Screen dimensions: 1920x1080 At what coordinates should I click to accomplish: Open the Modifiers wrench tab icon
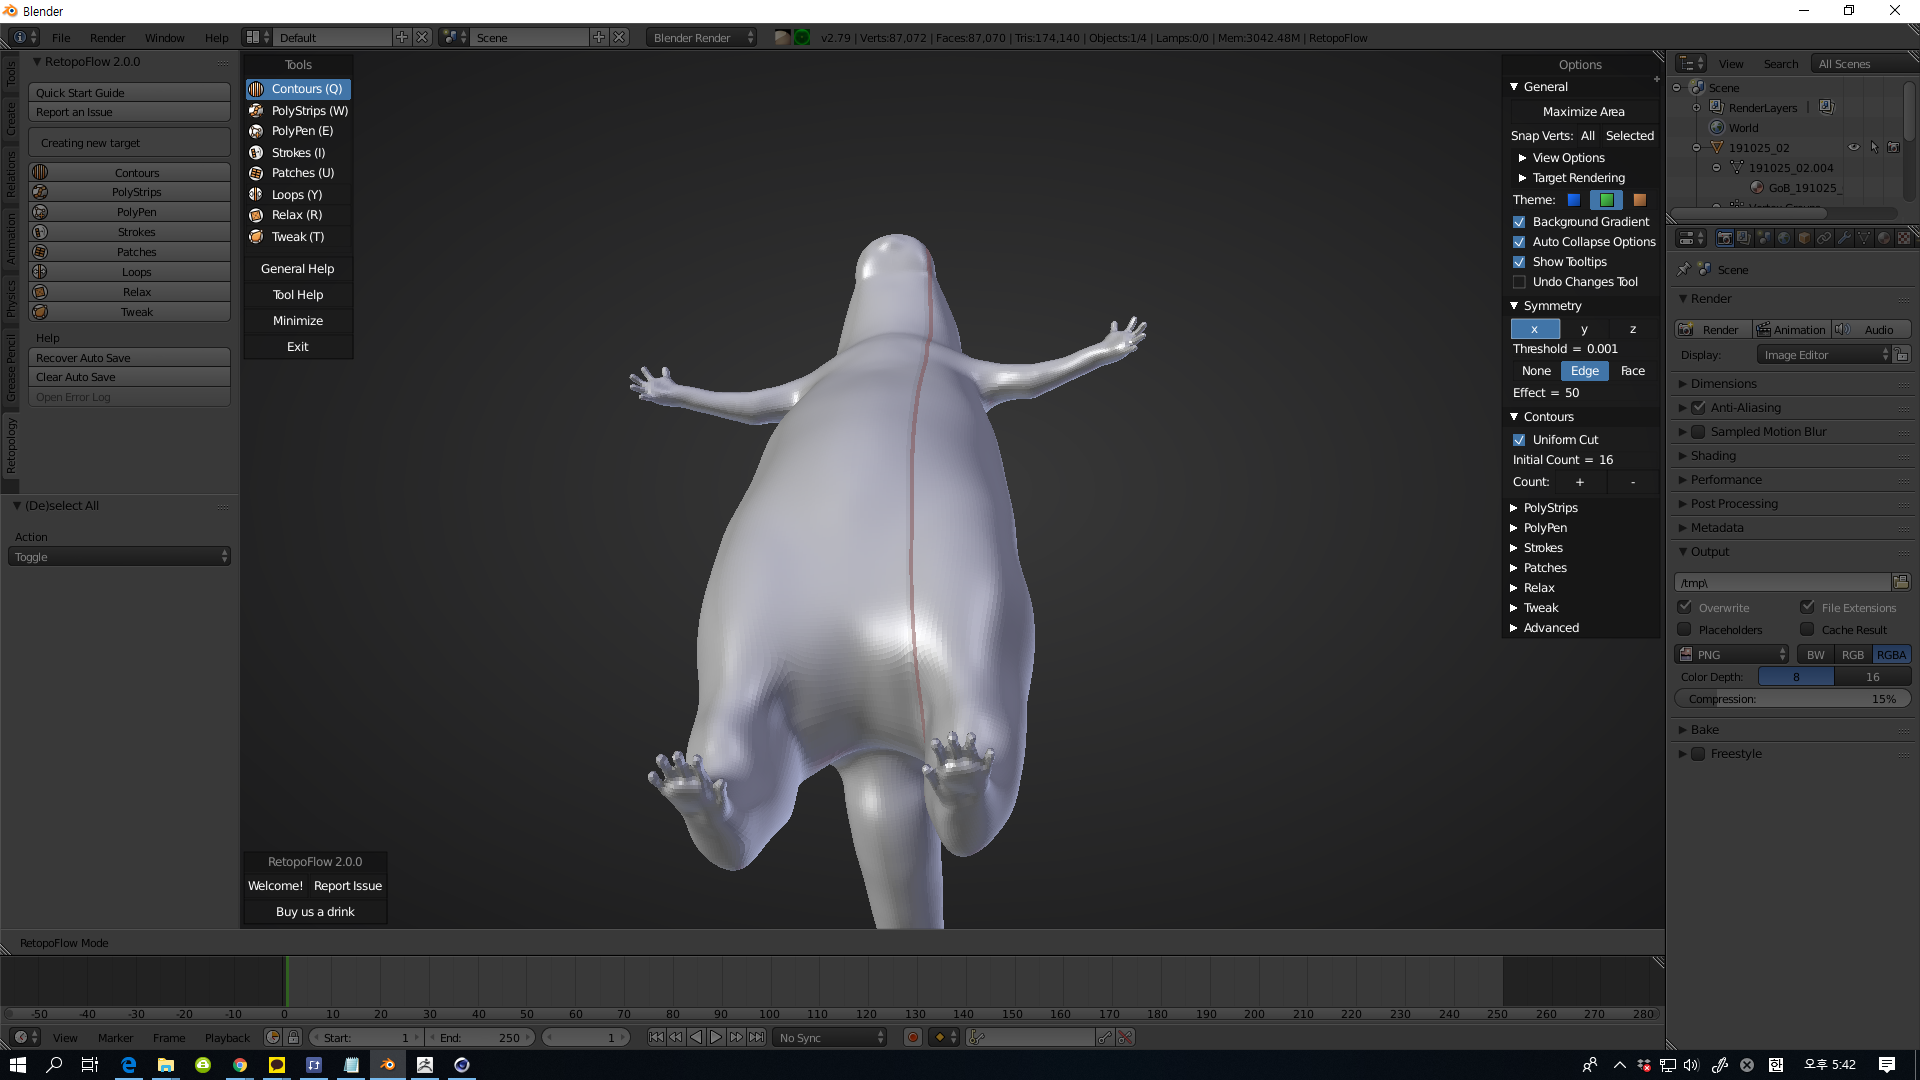pyautogui.click(x=1844, y=238)
